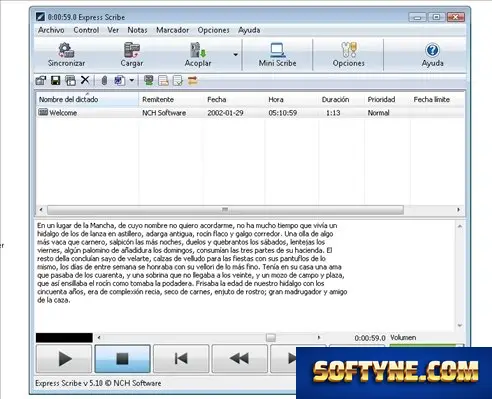
Task: Click the Play button
Action: point(64,359)
